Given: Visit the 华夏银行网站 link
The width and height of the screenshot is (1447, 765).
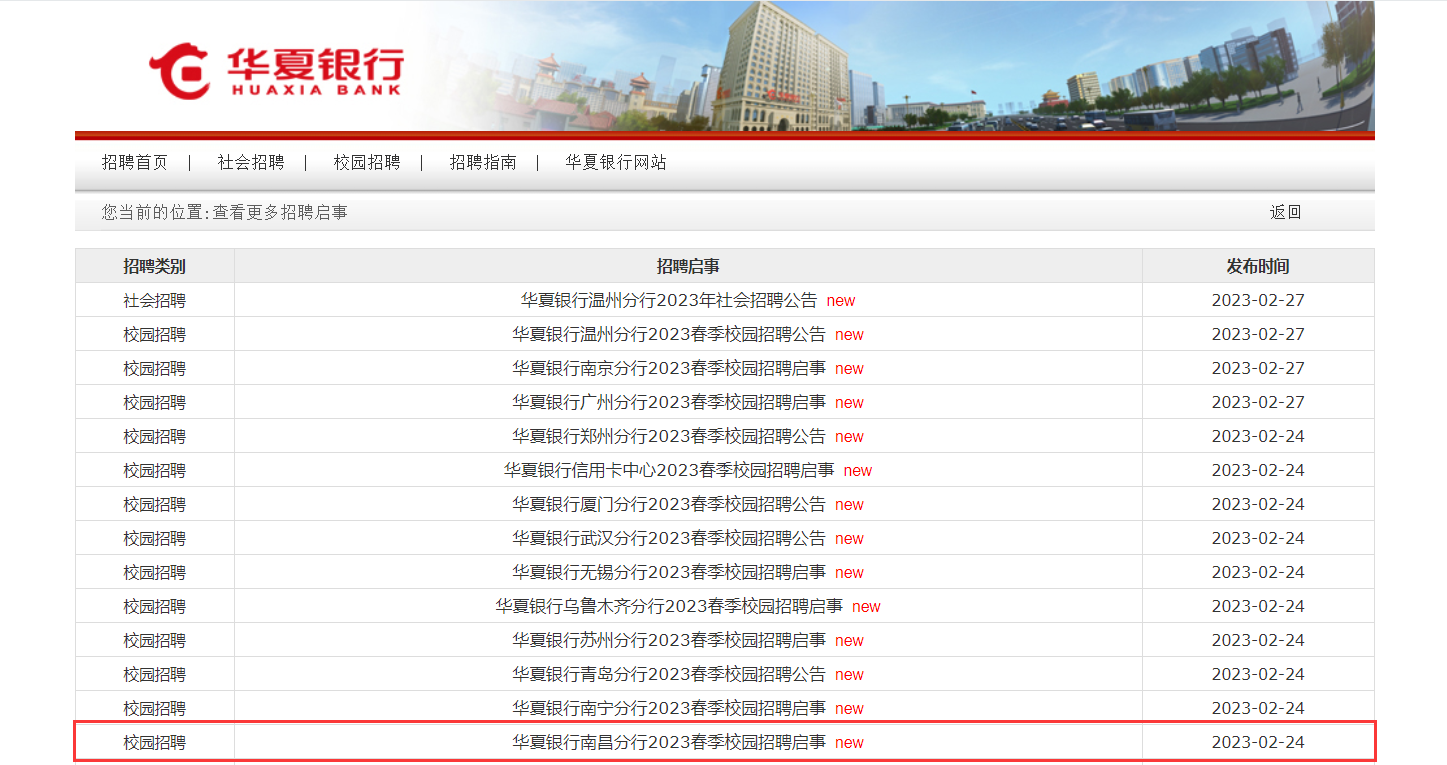Looking at the screenshot, I should pyautogui.click(x=616, y=163).
